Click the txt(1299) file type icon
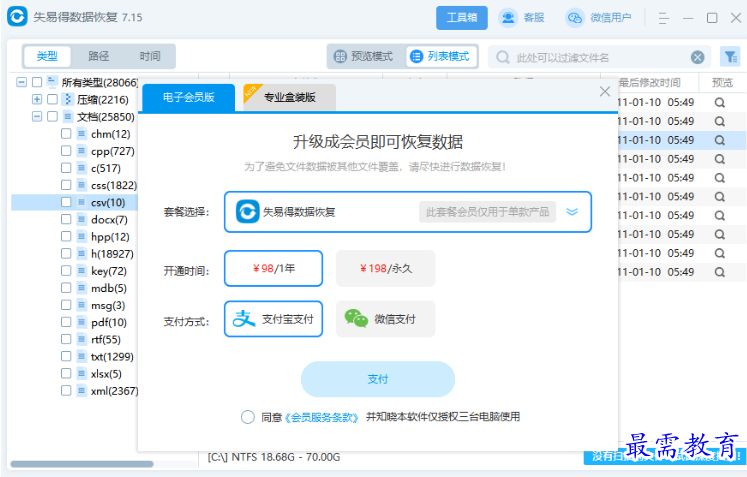 click(x=81, y=356)
